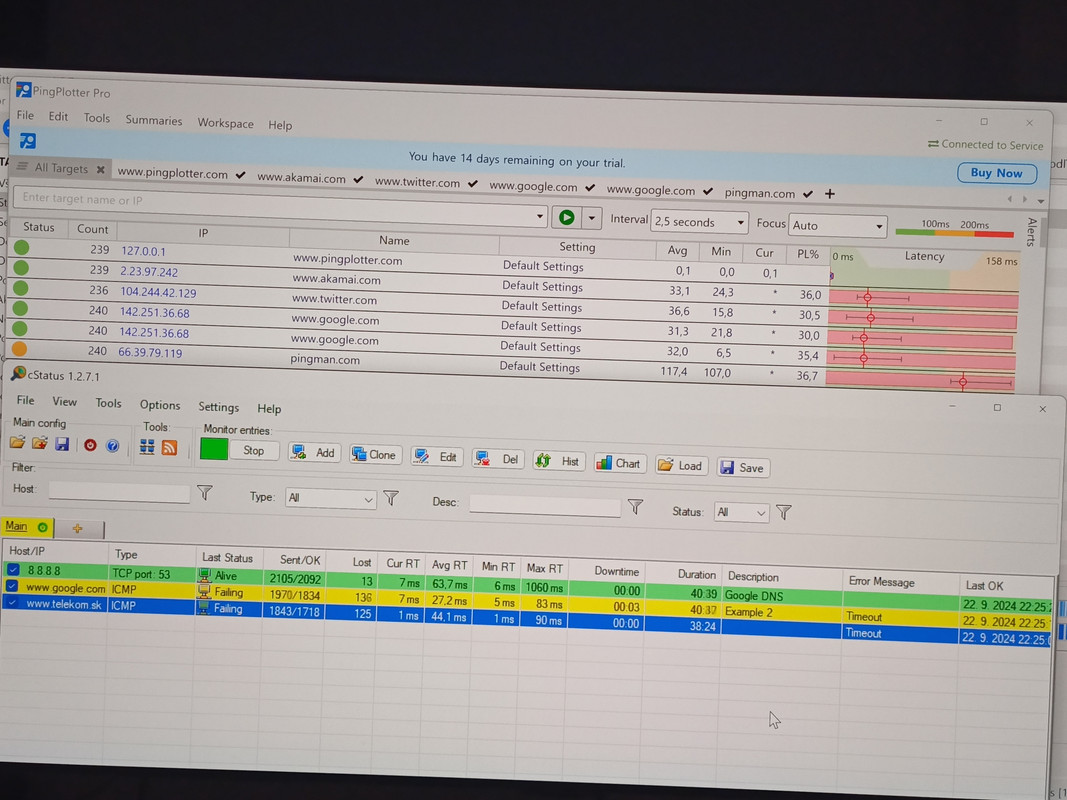Viewport: 1067px width, 800px height.
Task: Focus the Host filter input field
Action: click(119, 493)
